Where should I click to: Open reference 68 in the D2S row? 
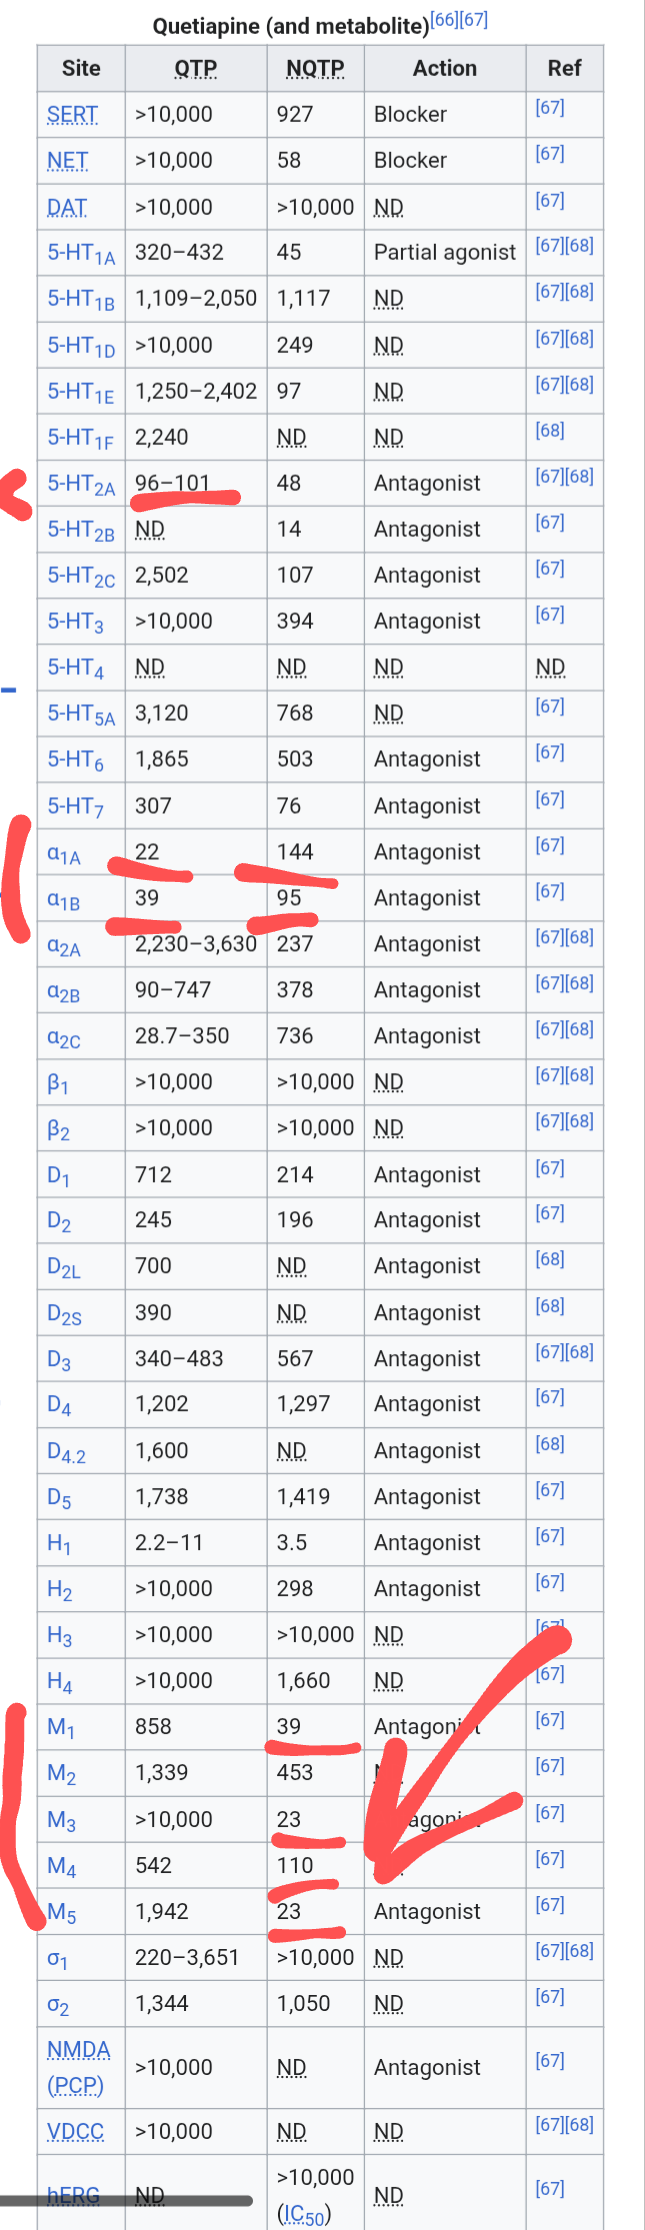pos(550,1306)
